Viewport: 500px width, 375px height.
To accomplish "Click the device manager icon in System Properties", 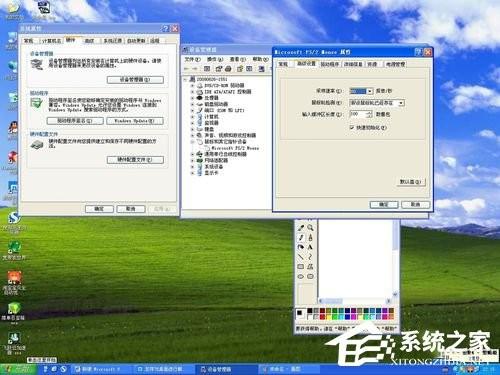I will pos(37,64).
